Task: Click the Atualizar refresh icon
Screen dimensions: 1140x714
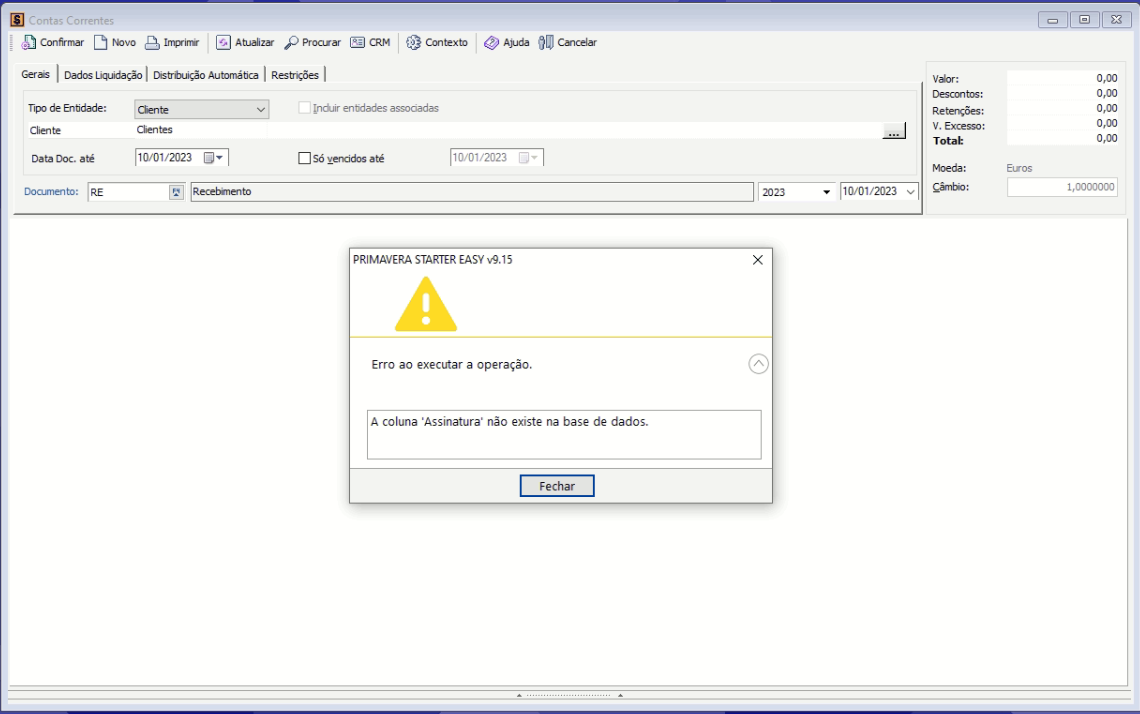Action: point(223,43)
